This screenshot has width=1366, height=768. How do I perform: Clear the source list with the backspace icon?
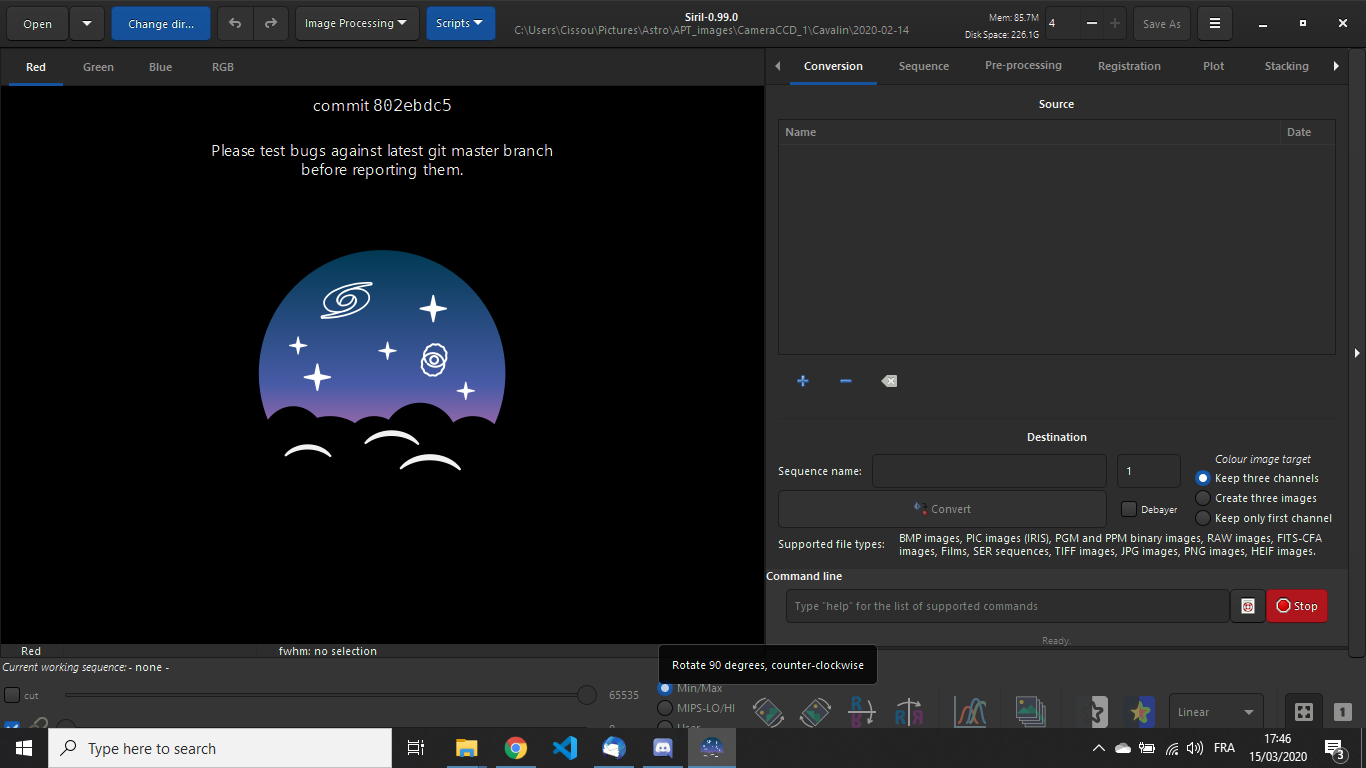[x=889, y=381]
